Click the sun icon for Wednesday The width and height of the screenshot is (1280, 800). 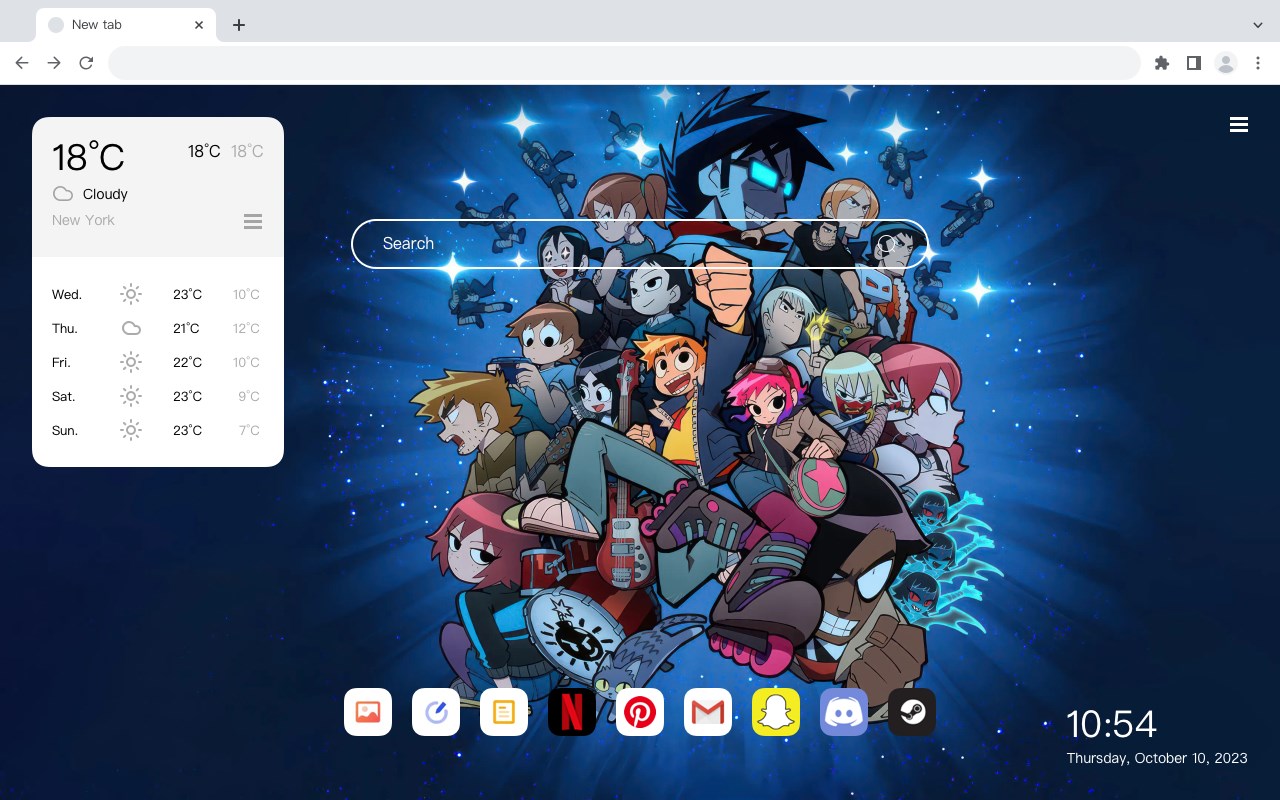pyautogui.click(x=131, y=294)
